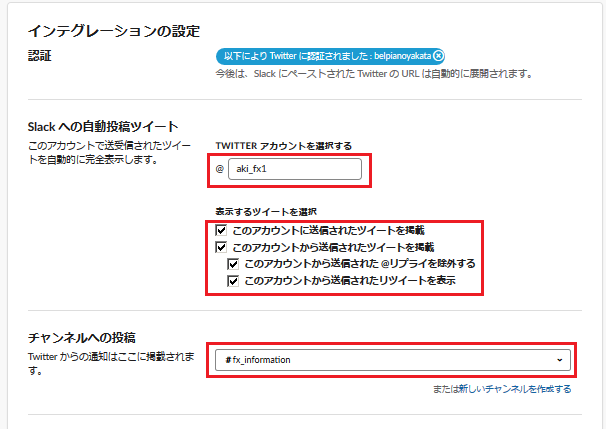606x429 pixels.
Task: Toggle このアカウントに送信されたツイートを掲載 checkbox
Action: pos(221,230)
